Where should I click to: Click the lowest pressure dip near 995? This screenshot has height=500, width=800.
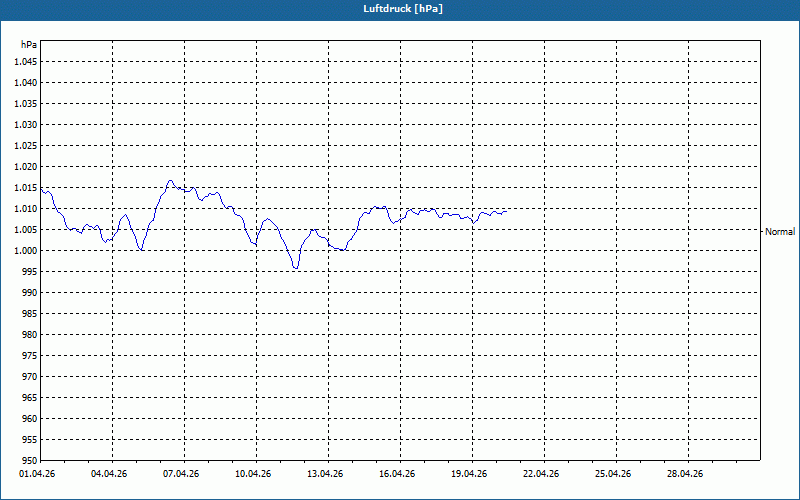point(295,268)
